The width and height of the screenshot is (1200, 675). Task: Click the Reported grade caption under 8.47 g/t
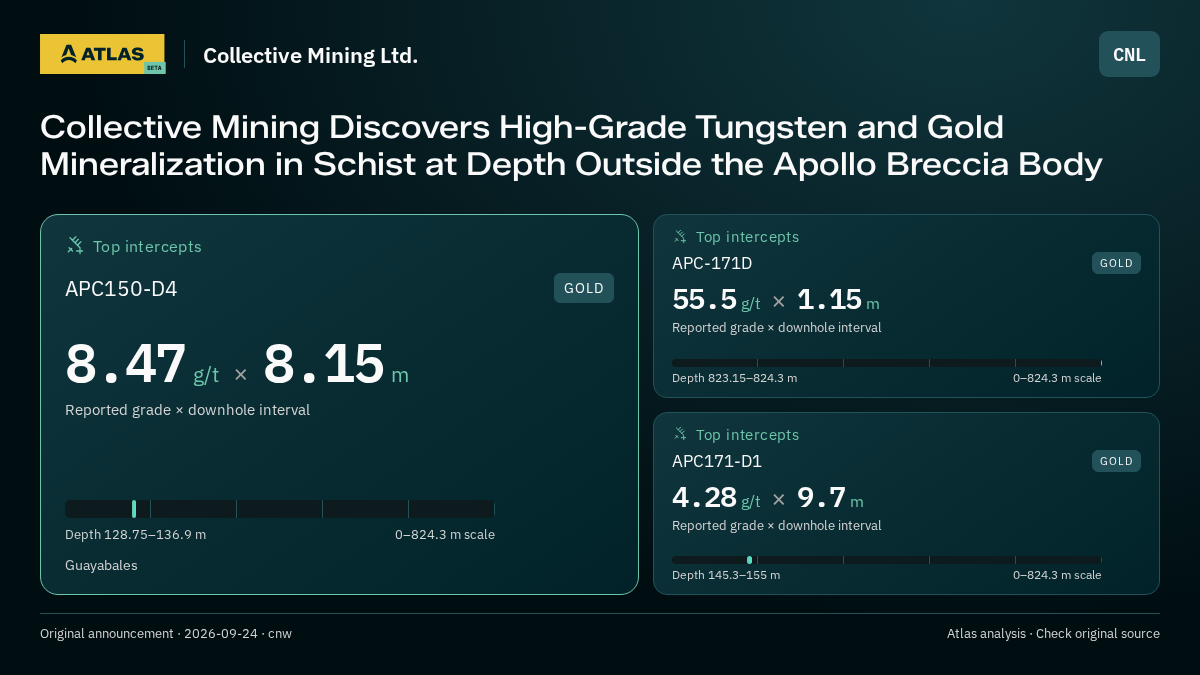point(187,410)
